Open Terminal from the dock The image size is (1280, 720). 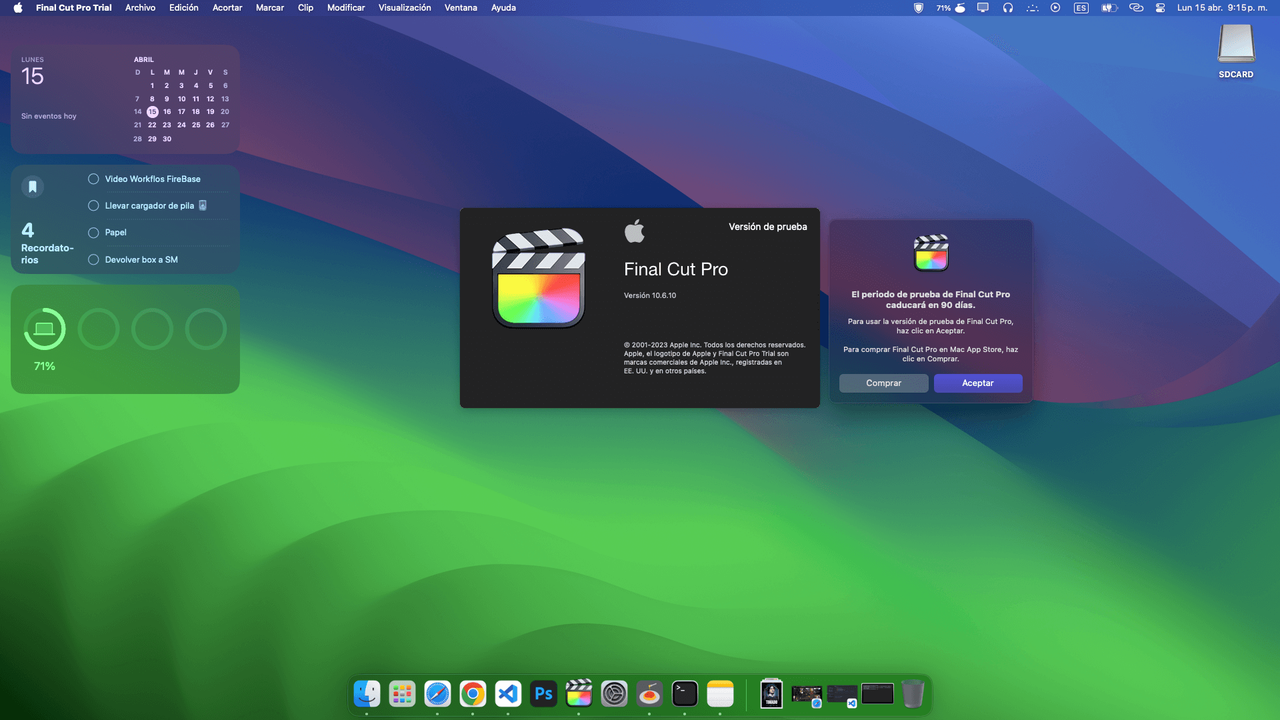[685, 693]
